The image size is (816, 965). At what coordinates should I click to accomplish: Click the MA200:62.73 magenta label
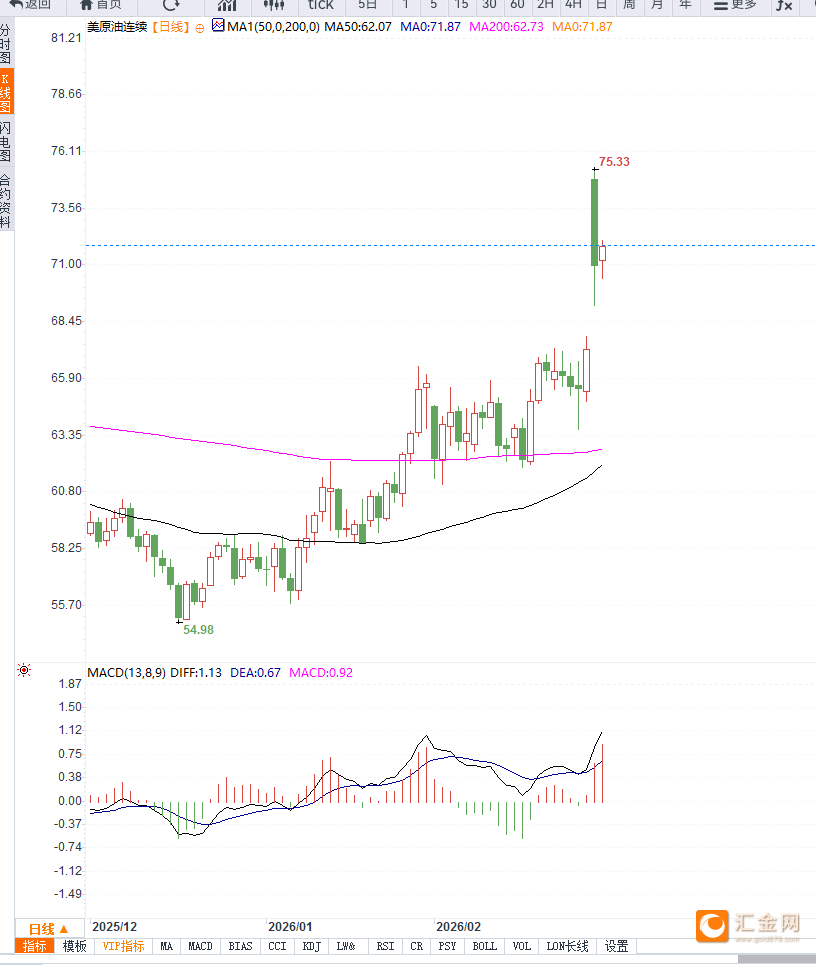pos(506,27)
